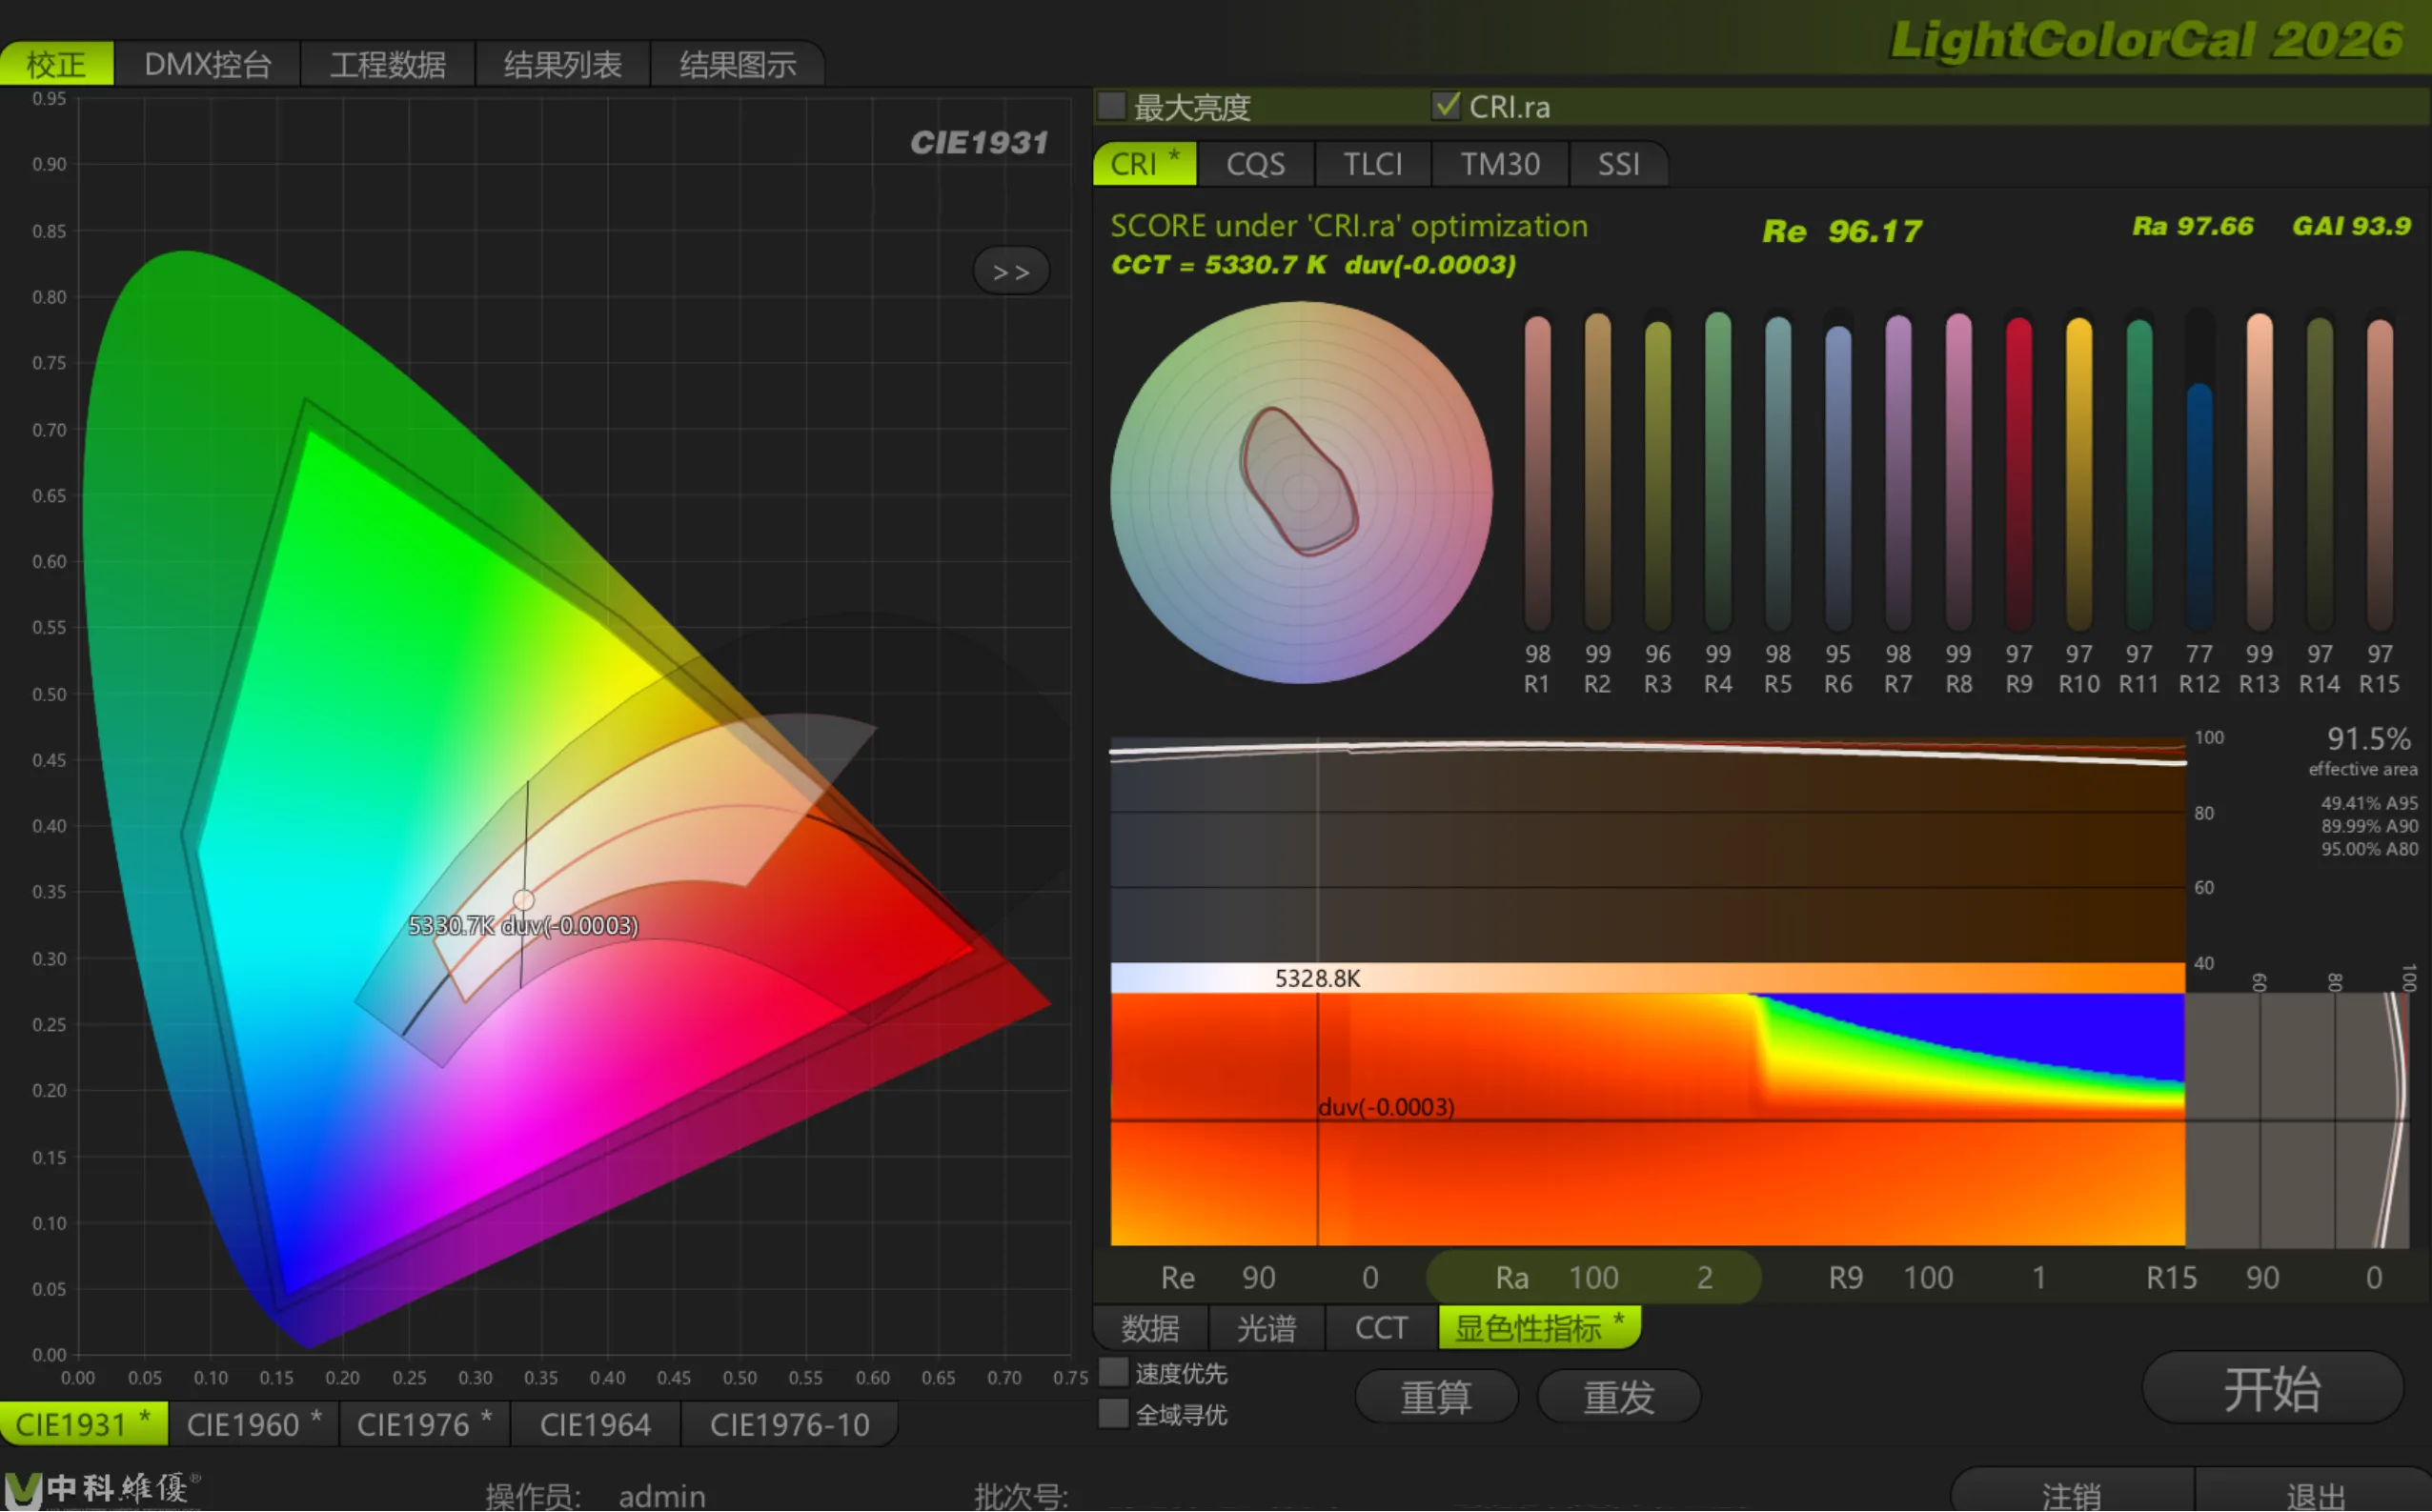Screen dimensions: 2432x1512
Task: Click the admin operator name
Action: tap(662, 1496)
